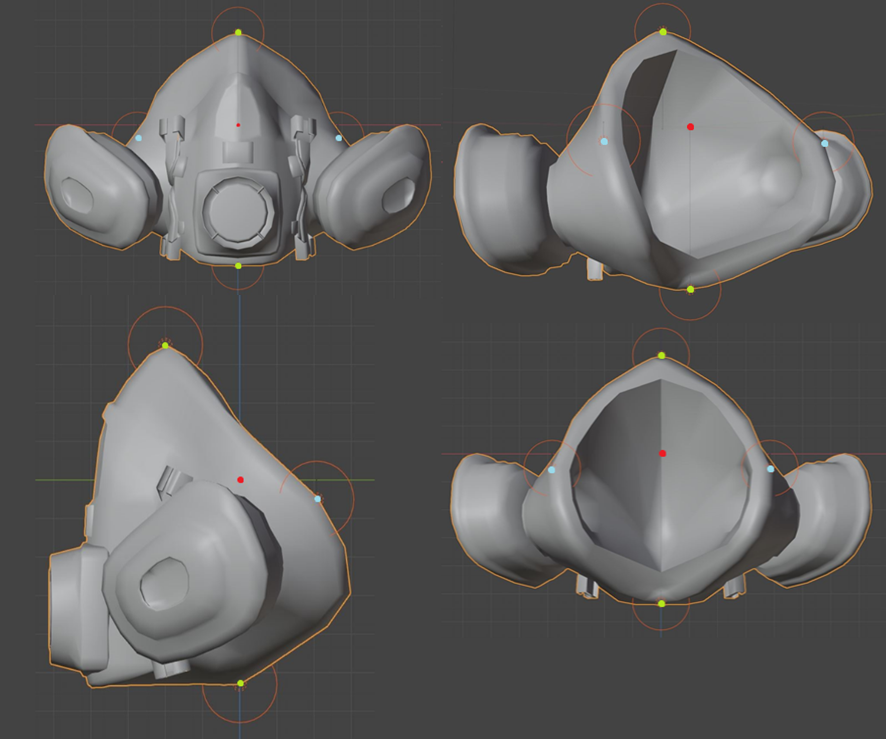Click red center point in side view
The image size is (886, 739).
click(241, 480)
